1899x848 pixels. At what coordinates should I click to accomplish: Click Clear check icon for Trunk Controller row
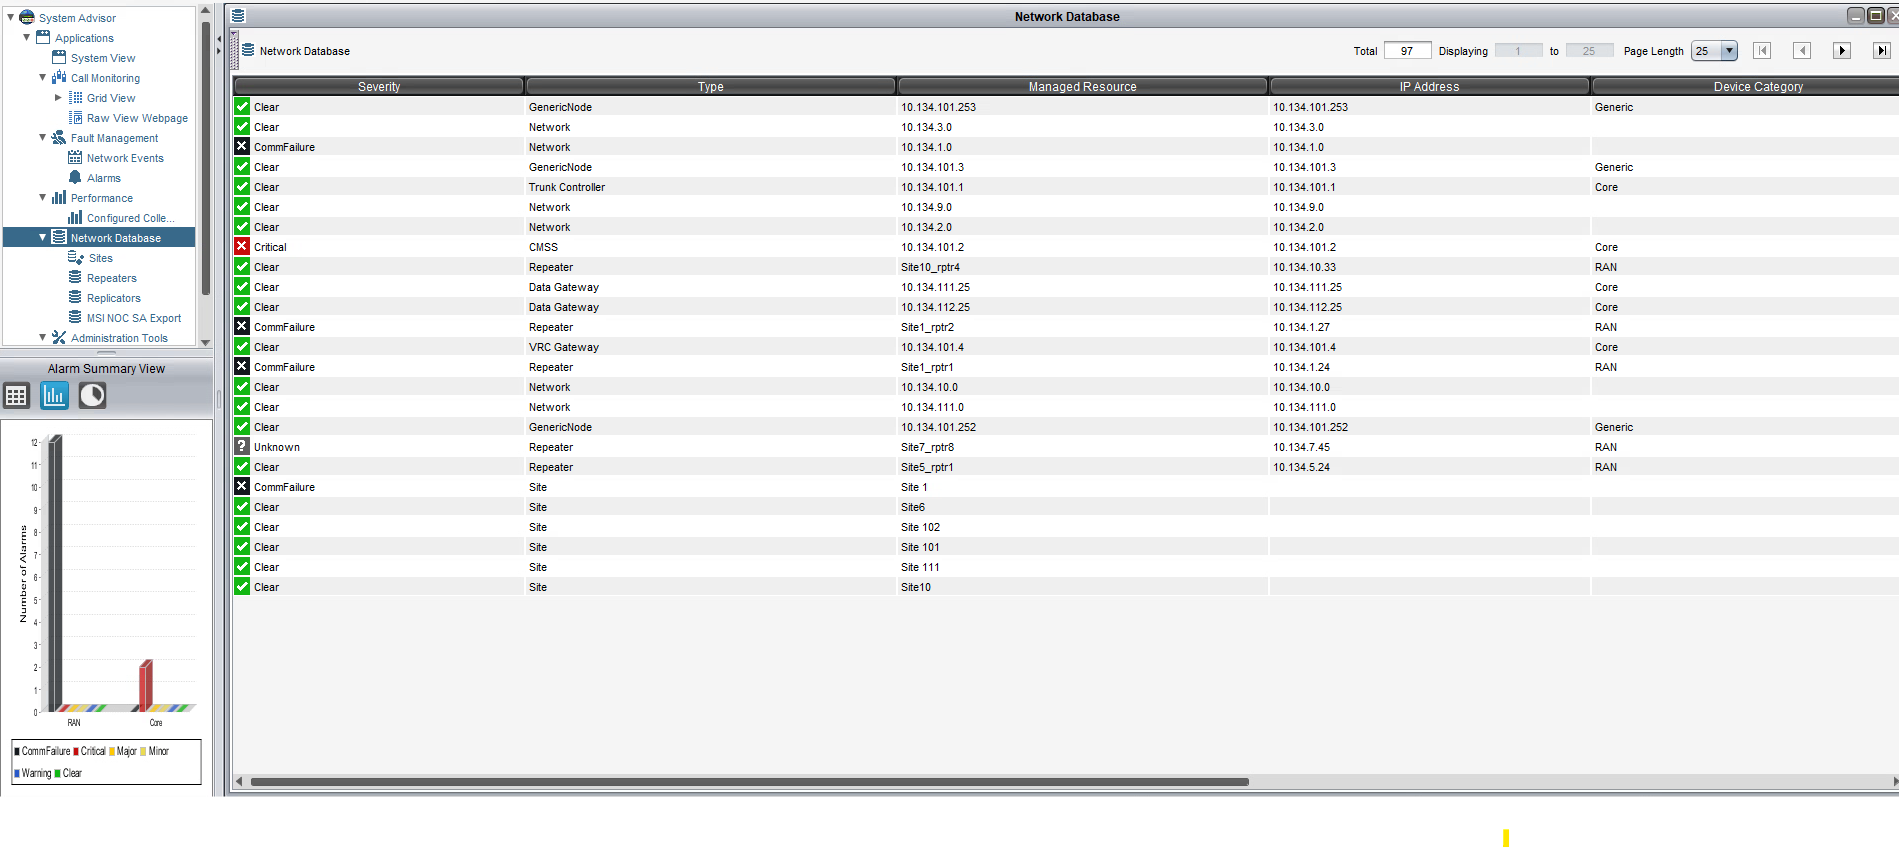pos(242,186)
